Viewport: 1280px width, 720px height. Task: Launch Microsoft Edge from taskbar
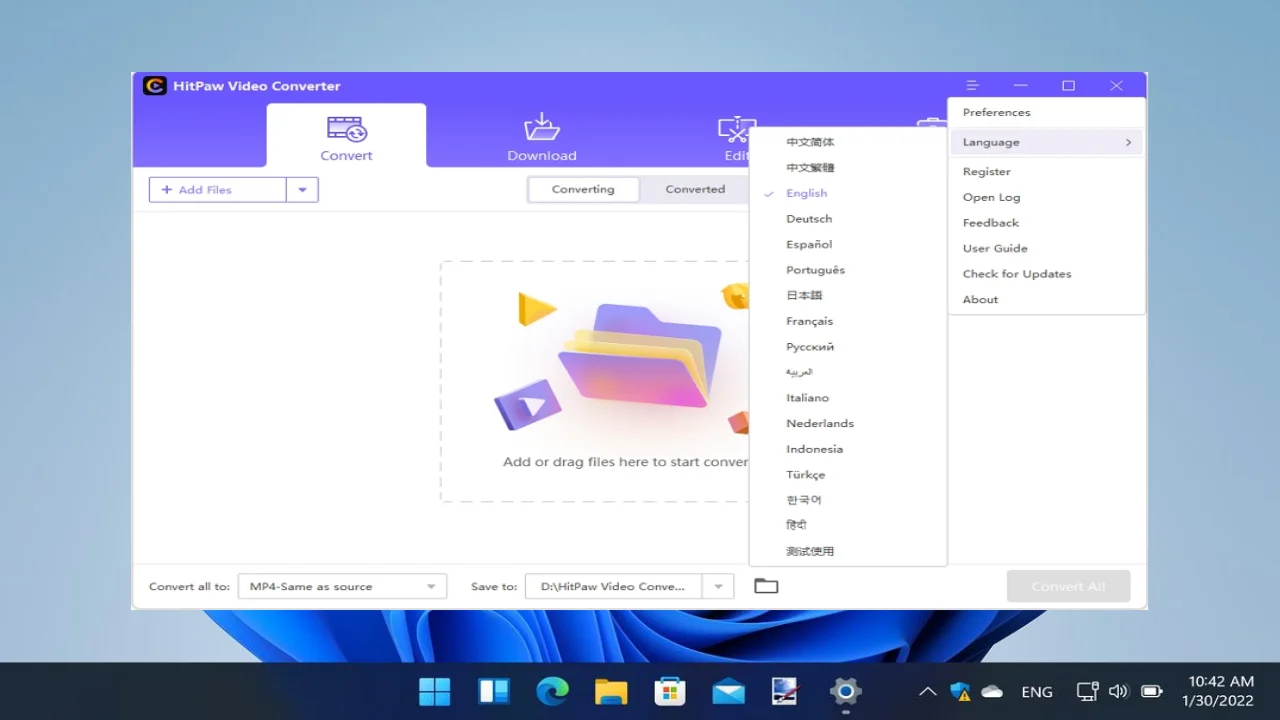(552, 691)
